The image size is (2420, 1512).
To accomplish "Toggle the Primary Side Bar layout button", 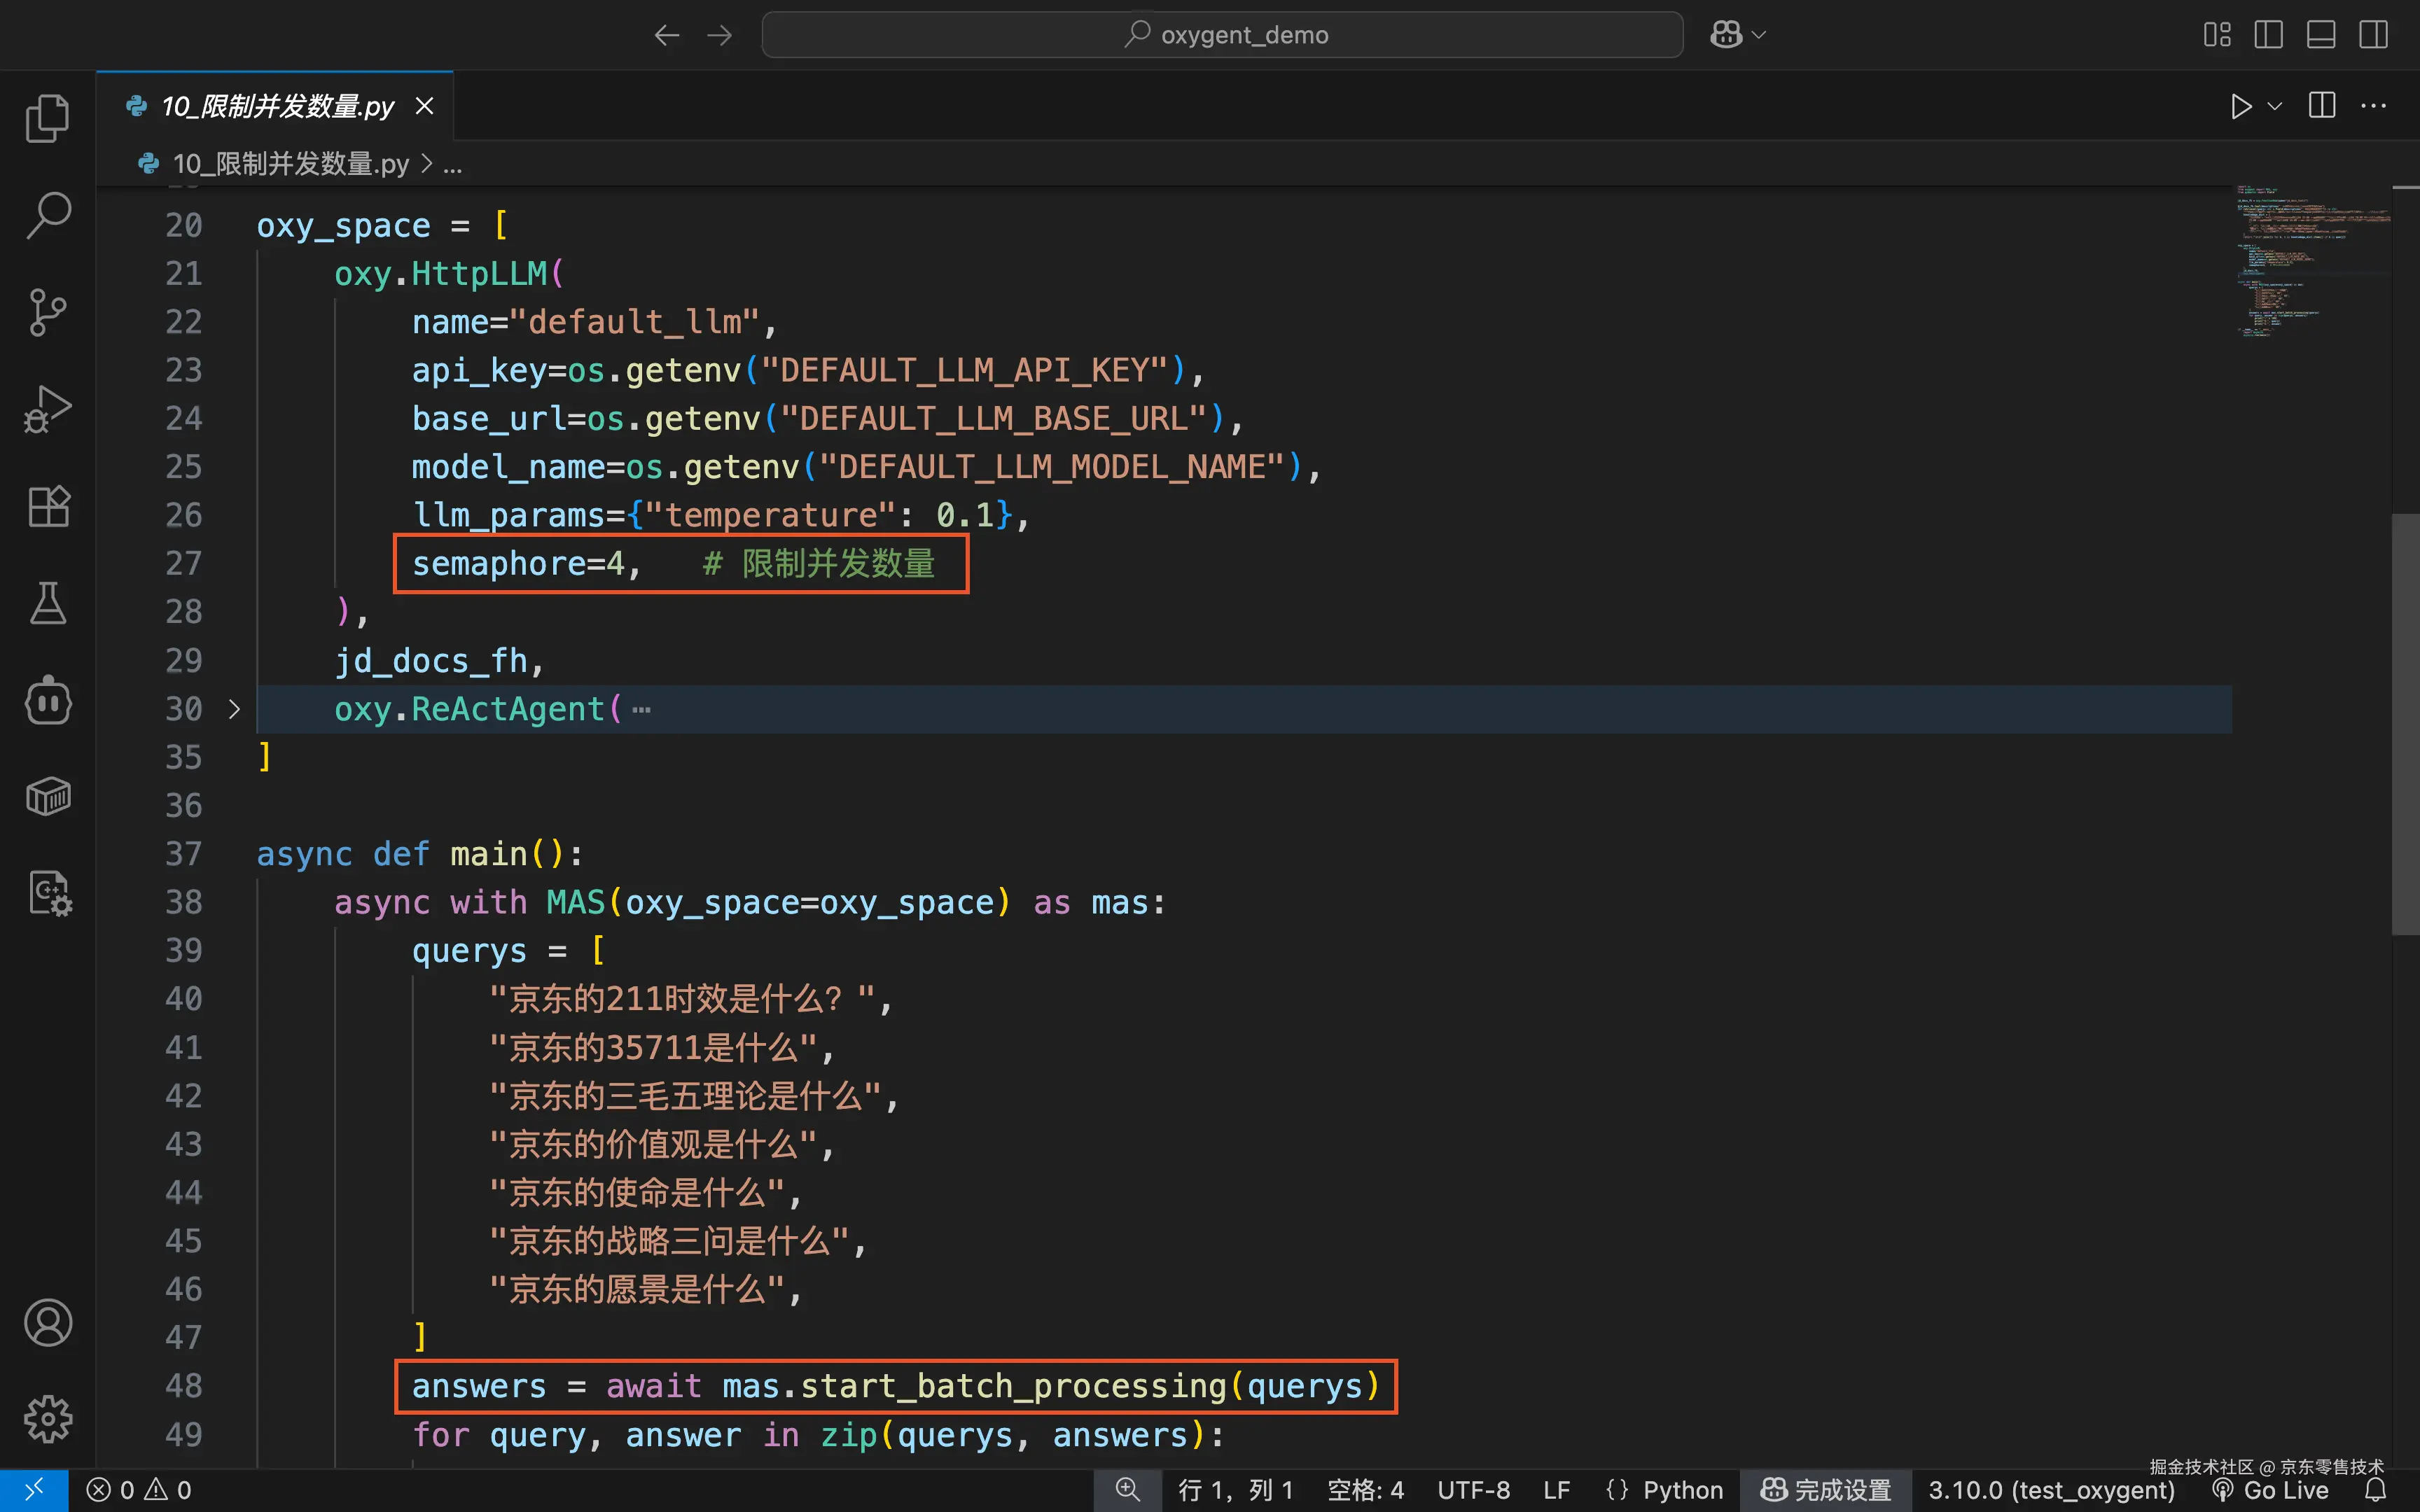I will click(2268, 35).
